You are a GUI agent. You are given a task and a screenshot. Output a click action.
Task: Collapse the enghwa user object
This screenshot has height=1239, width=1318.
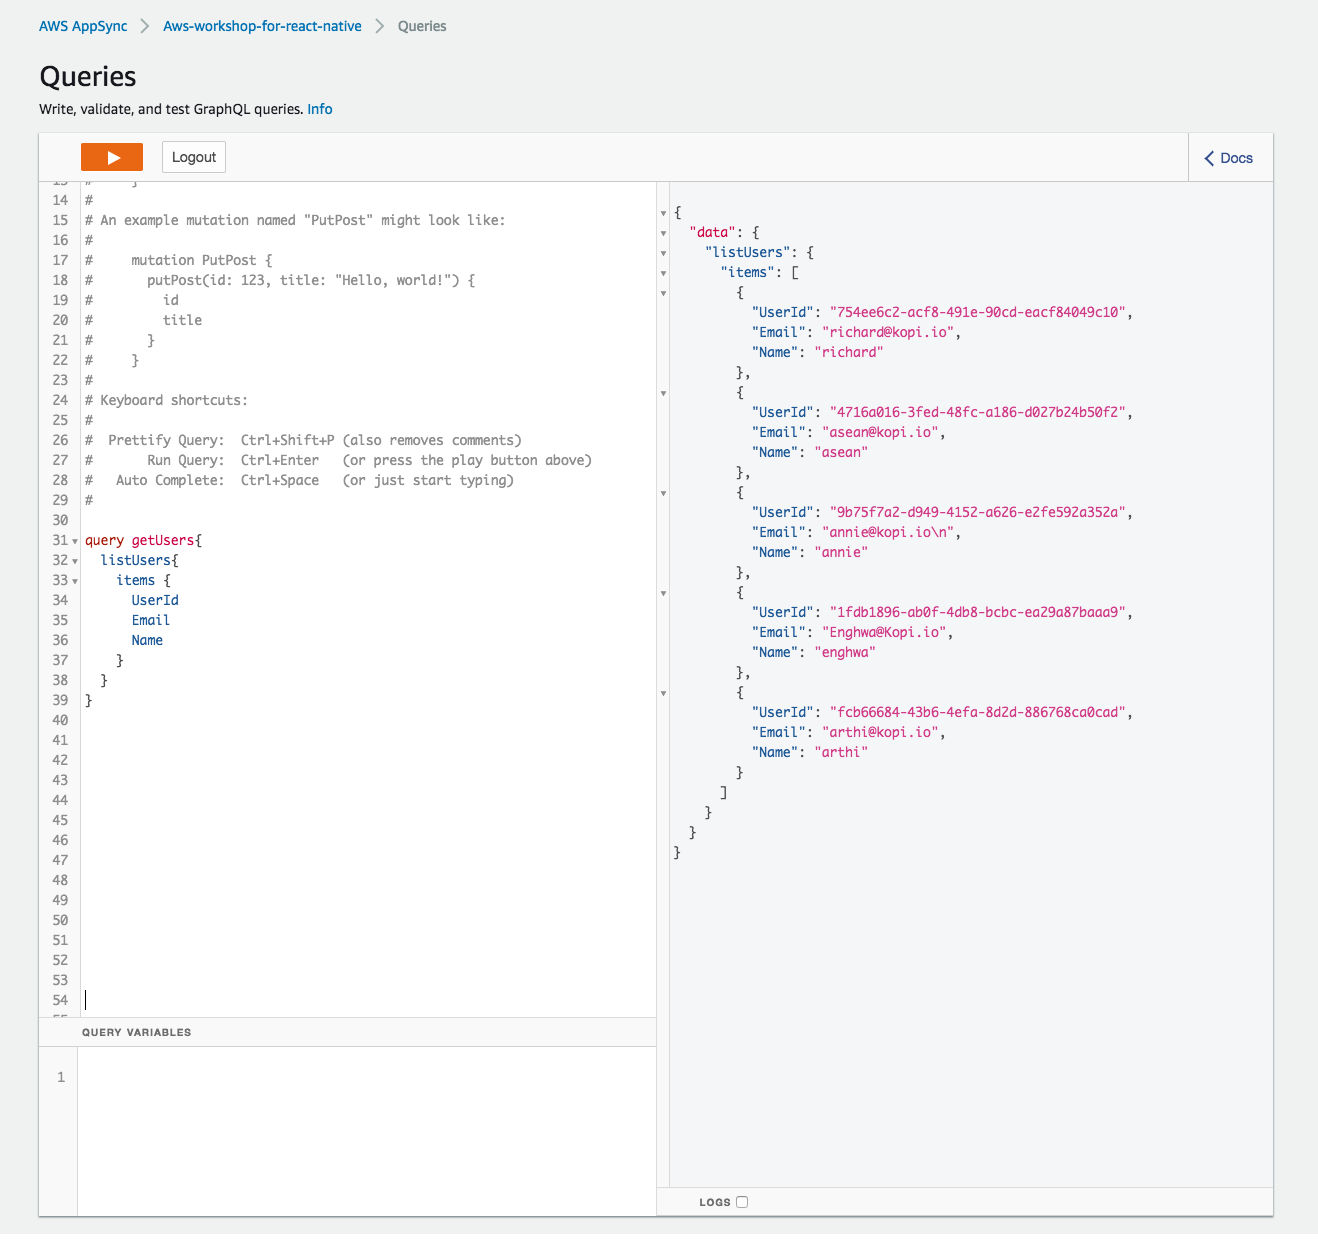pos(663,593)
